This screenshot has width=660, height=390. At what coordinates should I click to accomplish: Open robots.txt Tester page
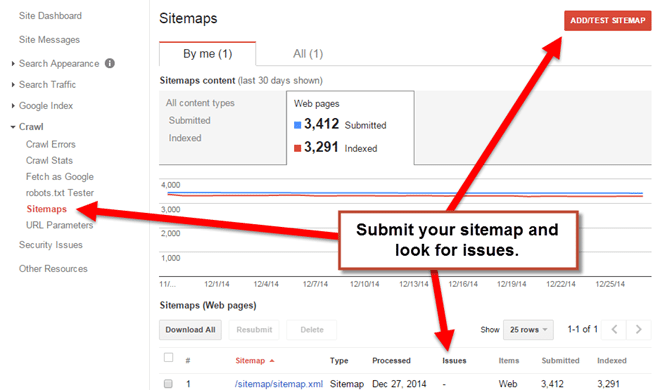coord(60,193)
